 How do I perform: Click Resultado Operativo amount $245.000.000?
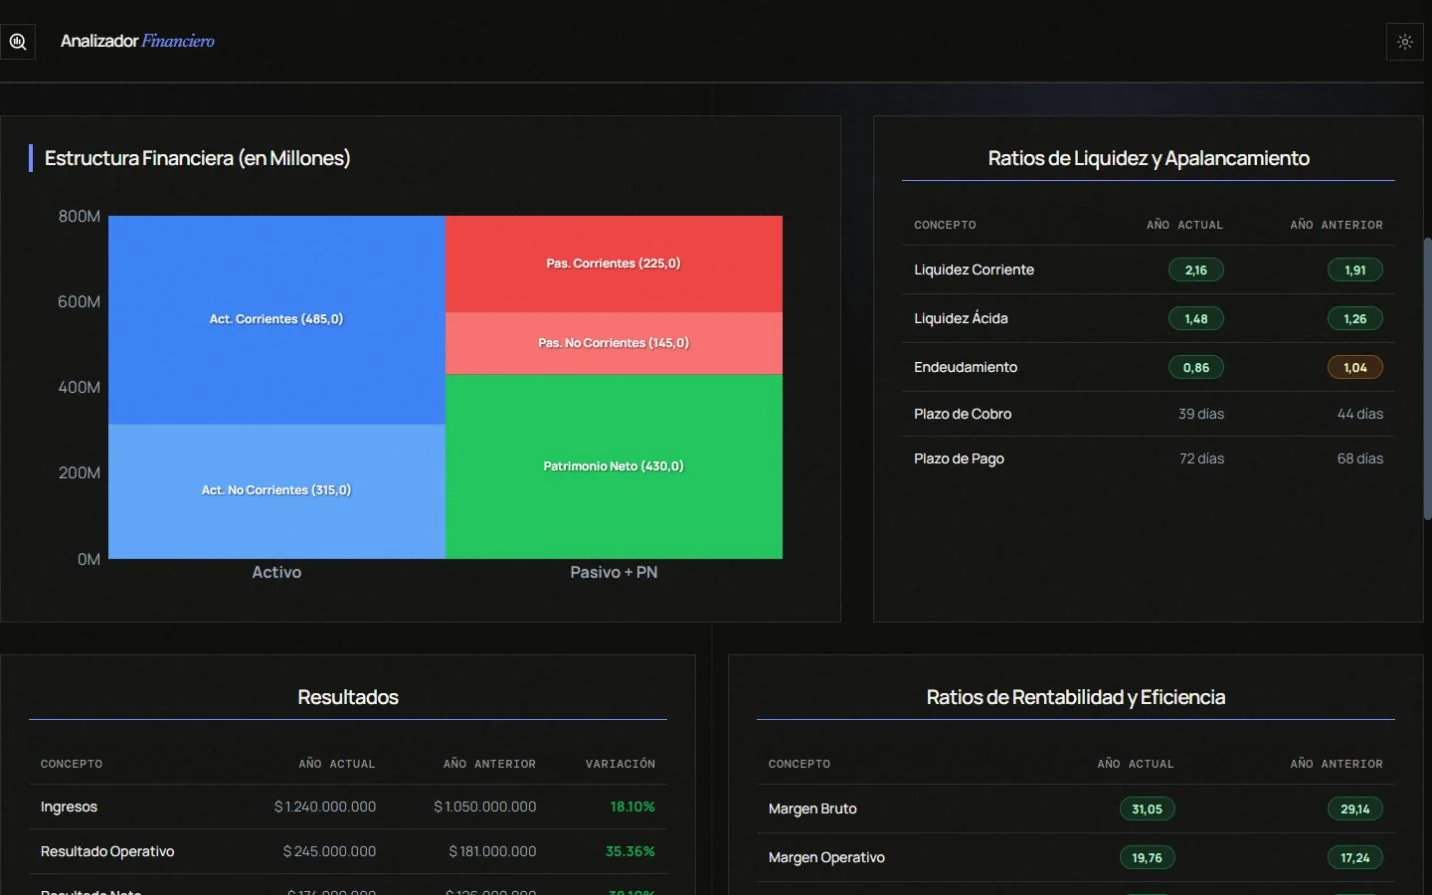[329, 852]
